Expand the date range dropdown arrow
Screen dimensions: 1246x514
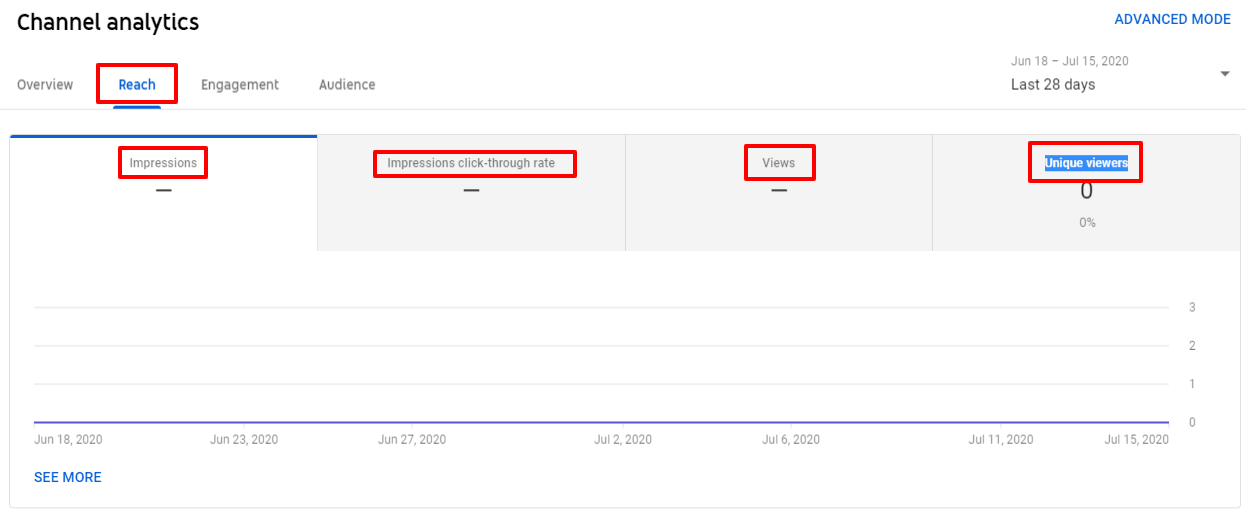point(1225,74)
